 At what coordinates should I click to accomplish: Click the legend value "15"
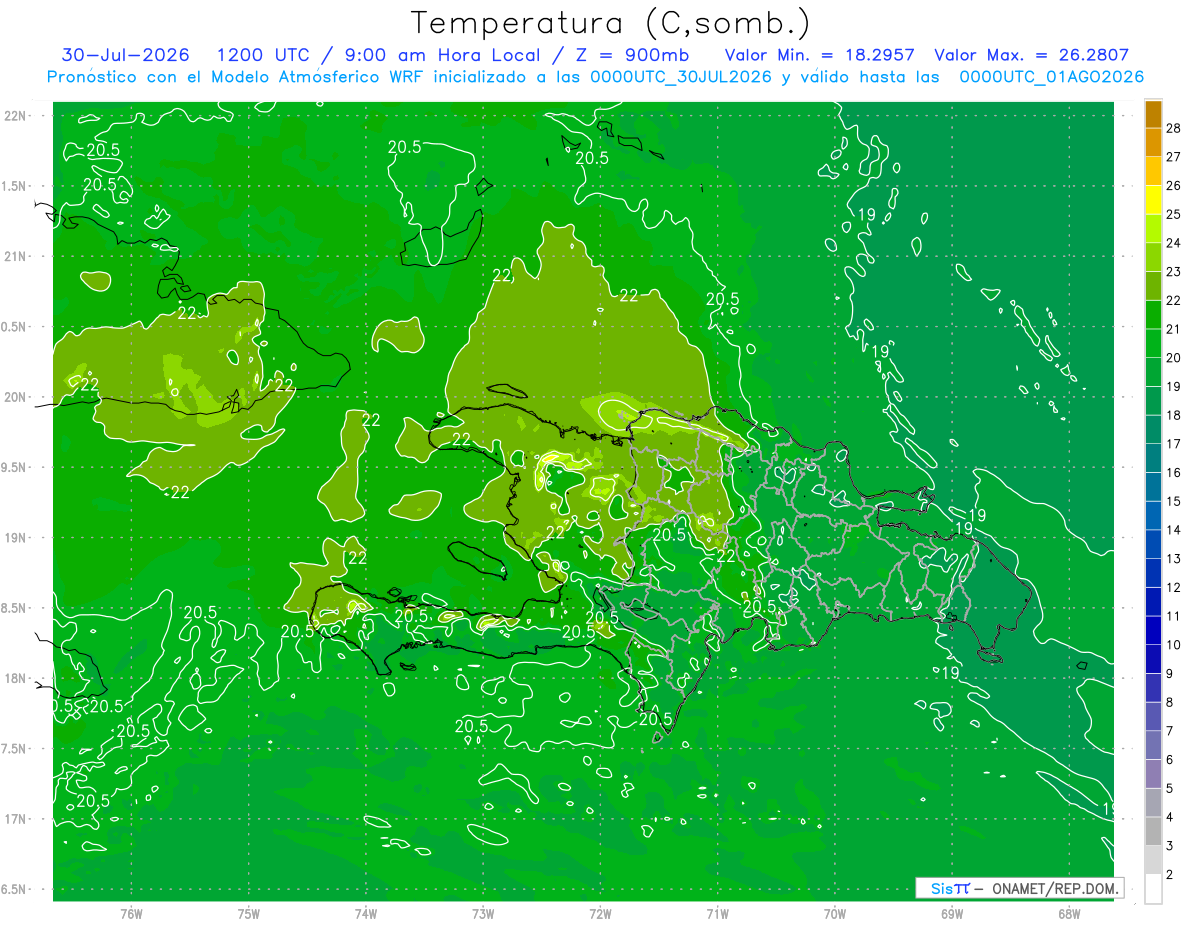click(1174, 502)
